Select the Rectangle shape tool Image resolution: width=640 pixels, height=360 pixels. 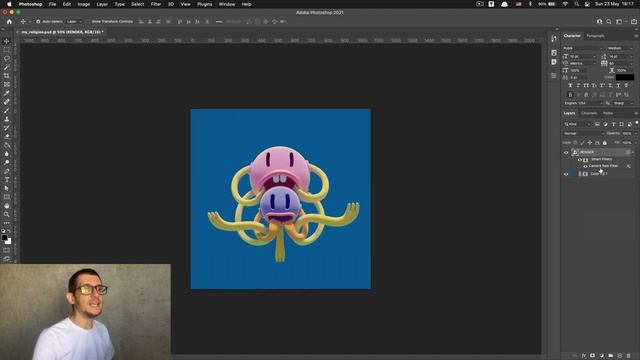7,197
